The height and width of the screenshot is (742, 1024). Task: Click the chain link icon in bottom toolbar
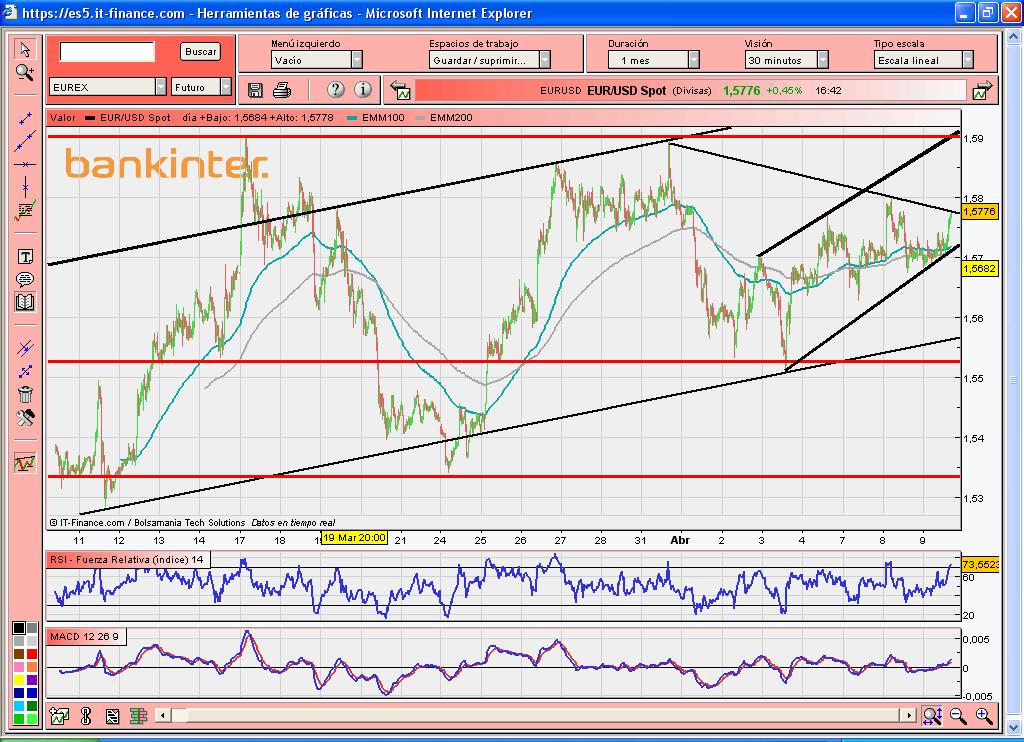click(x=86, y=717)
